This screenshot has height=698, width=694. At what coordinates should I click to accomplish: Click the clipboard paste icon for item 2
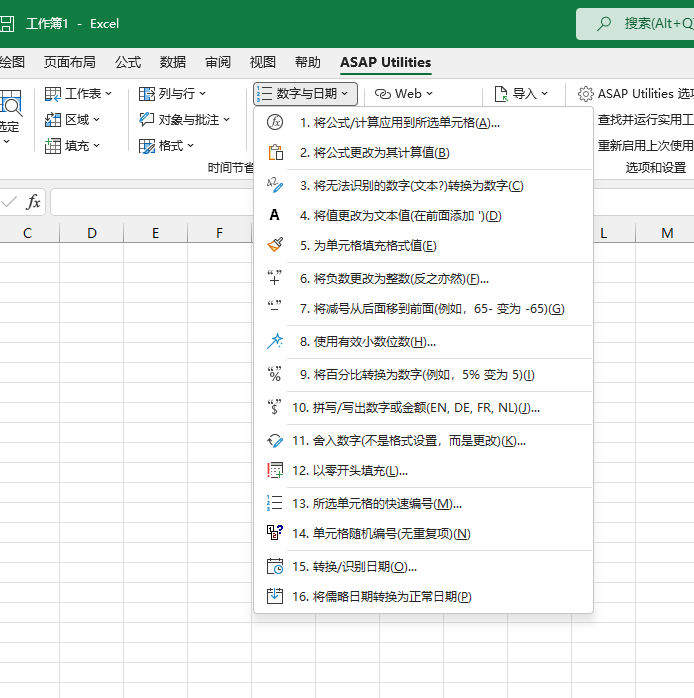[275, 152]
